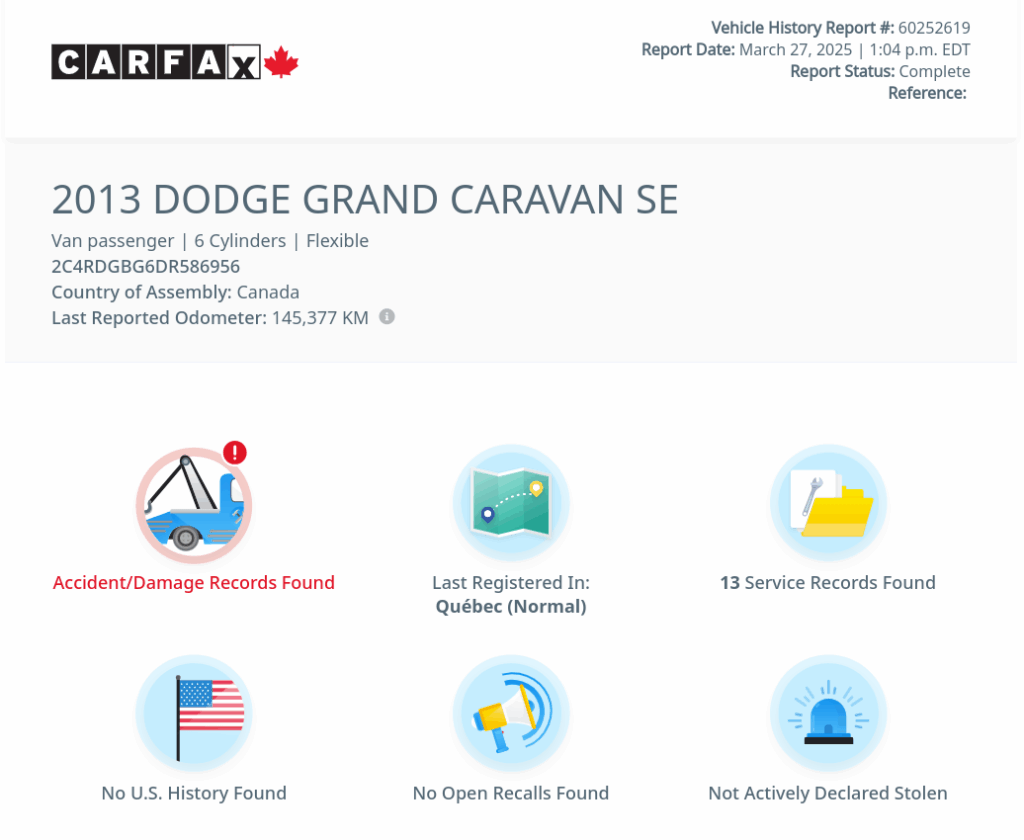Open Not Actively Declared Stolen link
This screenshot has height=840, width=1024.
coord(828,793)
